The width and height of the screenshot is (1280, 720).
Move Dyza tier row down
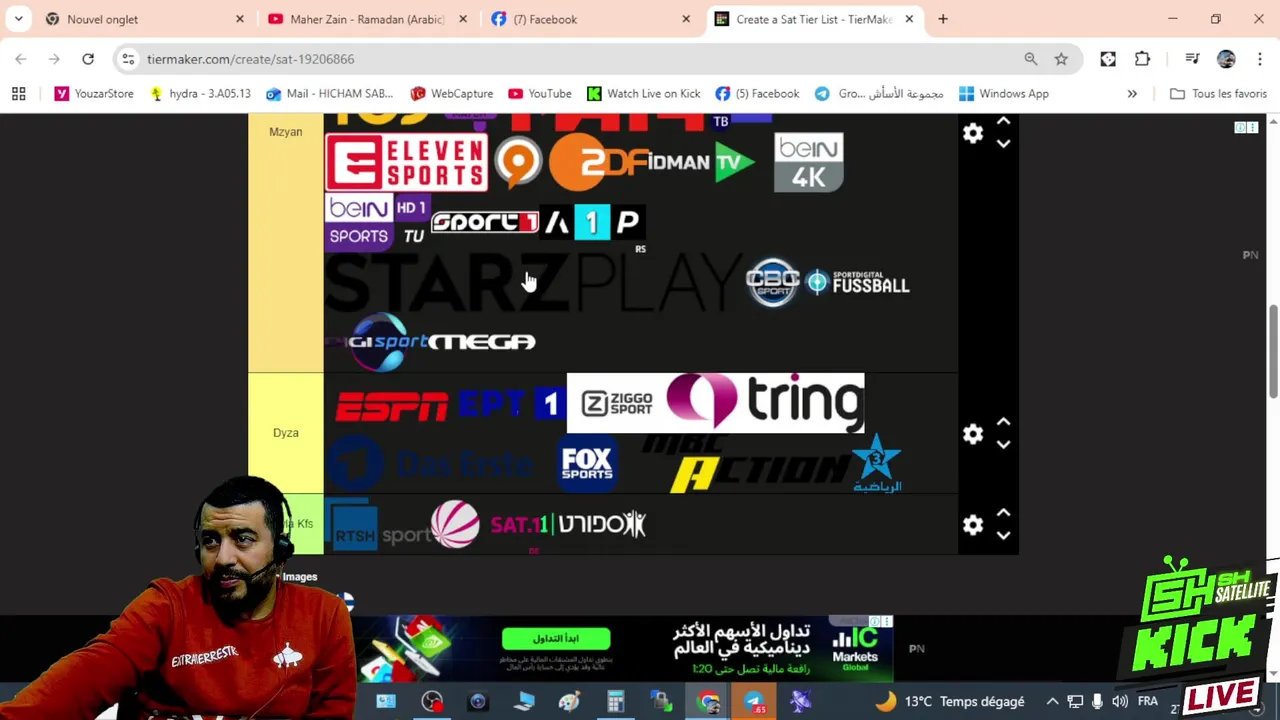tap(1004, 445)
